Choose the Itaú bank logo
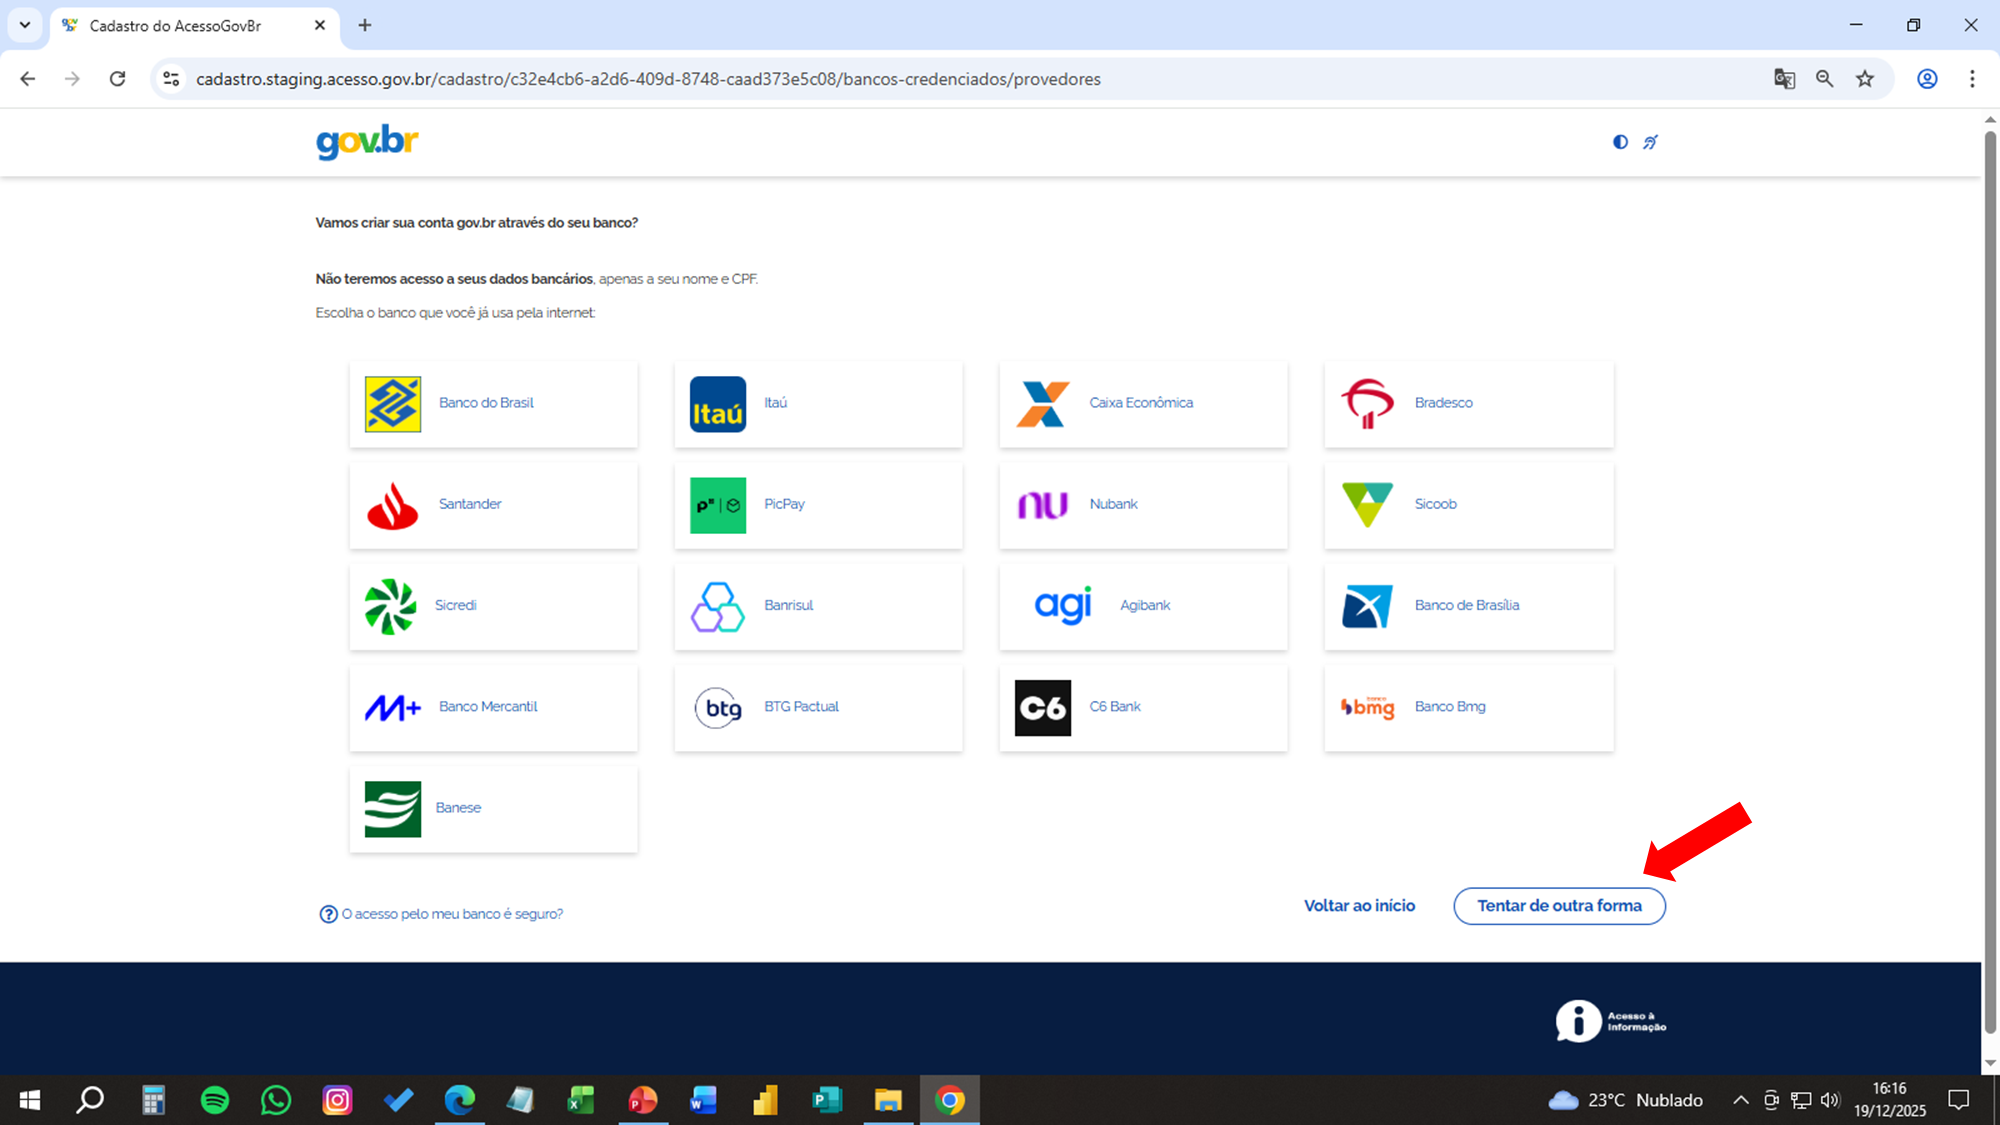Screen dimensions: 2000x1125 tap(718, 404)
